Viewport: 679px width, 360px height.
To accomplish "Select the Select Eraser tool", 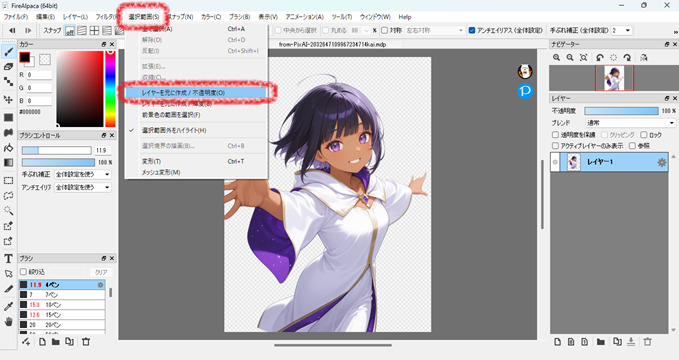I will [x=8, y=241].
